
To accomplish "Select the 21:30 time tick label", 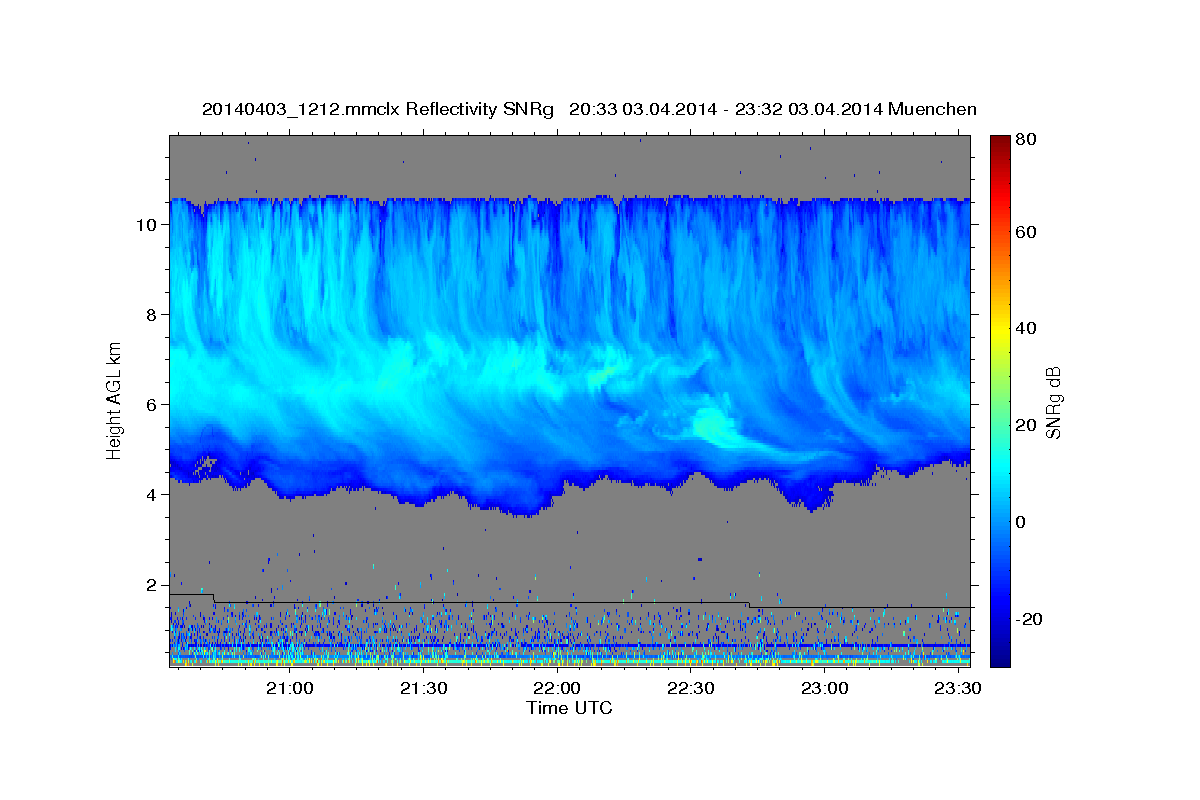I will click(x=423, y=688).
